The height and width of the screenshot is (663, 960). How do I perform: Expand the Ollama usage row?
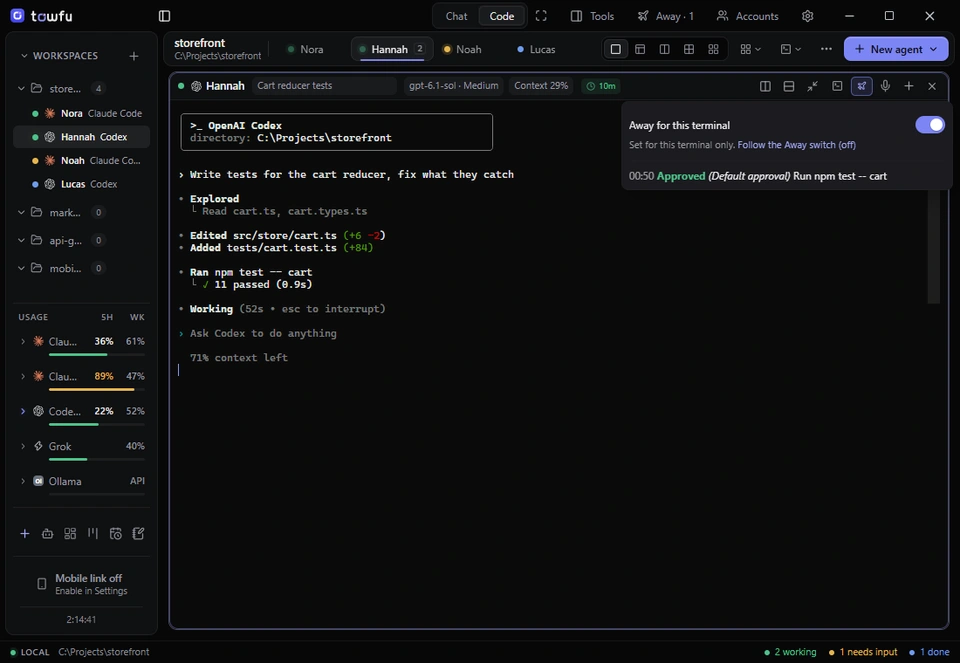pos(23,481)
